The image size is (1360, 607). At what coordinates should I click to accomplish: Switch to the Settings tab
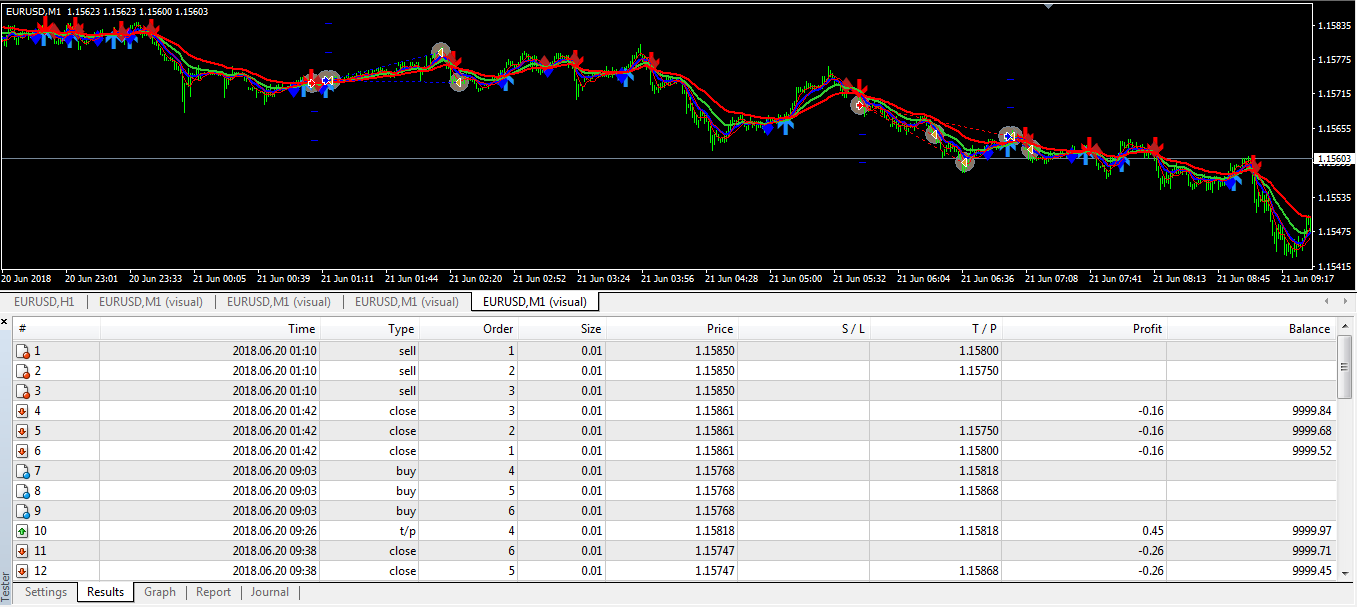[46, 592]
